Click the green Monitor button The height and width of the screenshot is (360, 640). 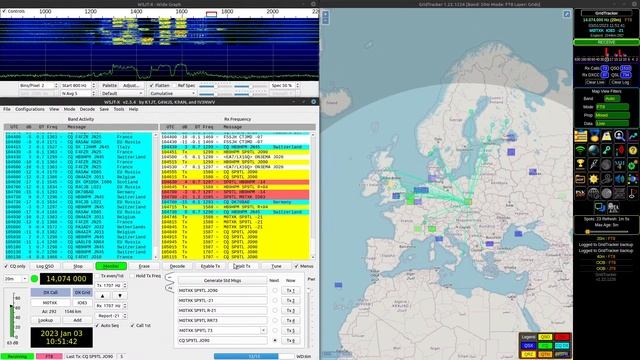(111, 266)
